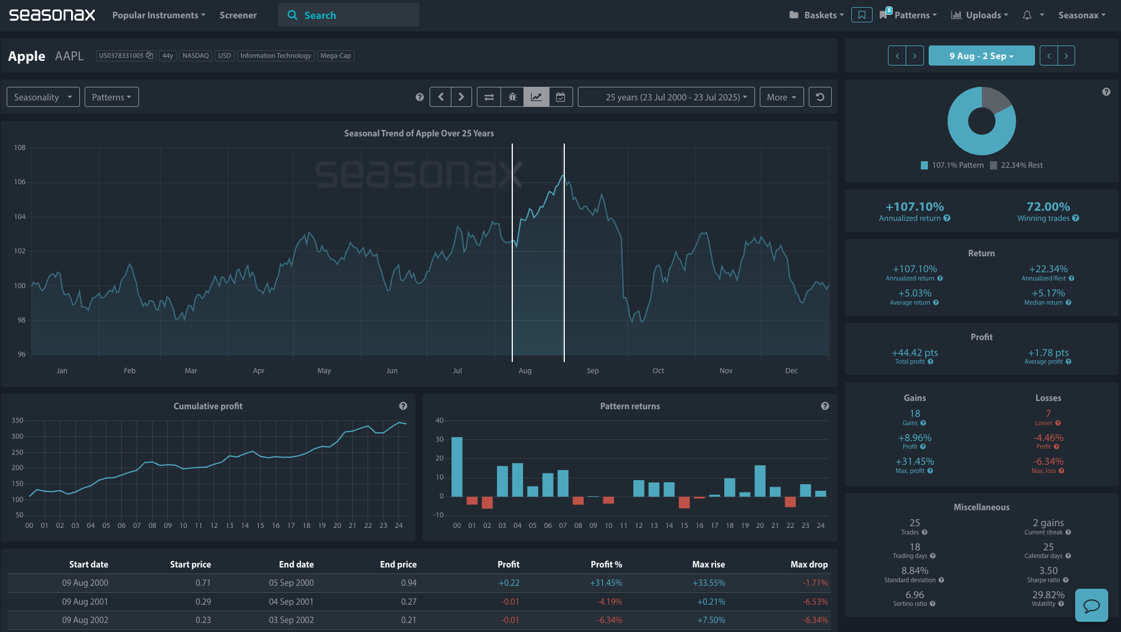Click info icon beside Median return
The image size is (1121, 632).
pos(1069,302)
